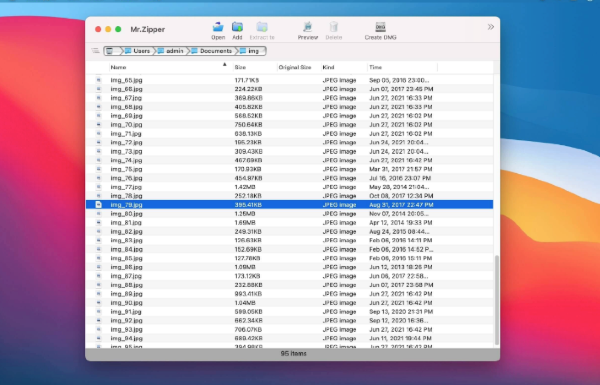Sort the list by Time column header
Screen dimensions: 600x385
(x=402, y=67)
